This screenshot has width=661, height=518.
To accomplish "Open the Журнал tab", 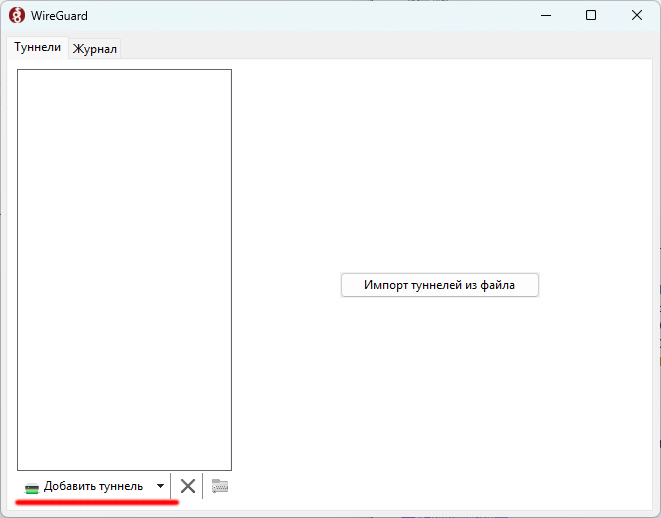I will point(95,48).
